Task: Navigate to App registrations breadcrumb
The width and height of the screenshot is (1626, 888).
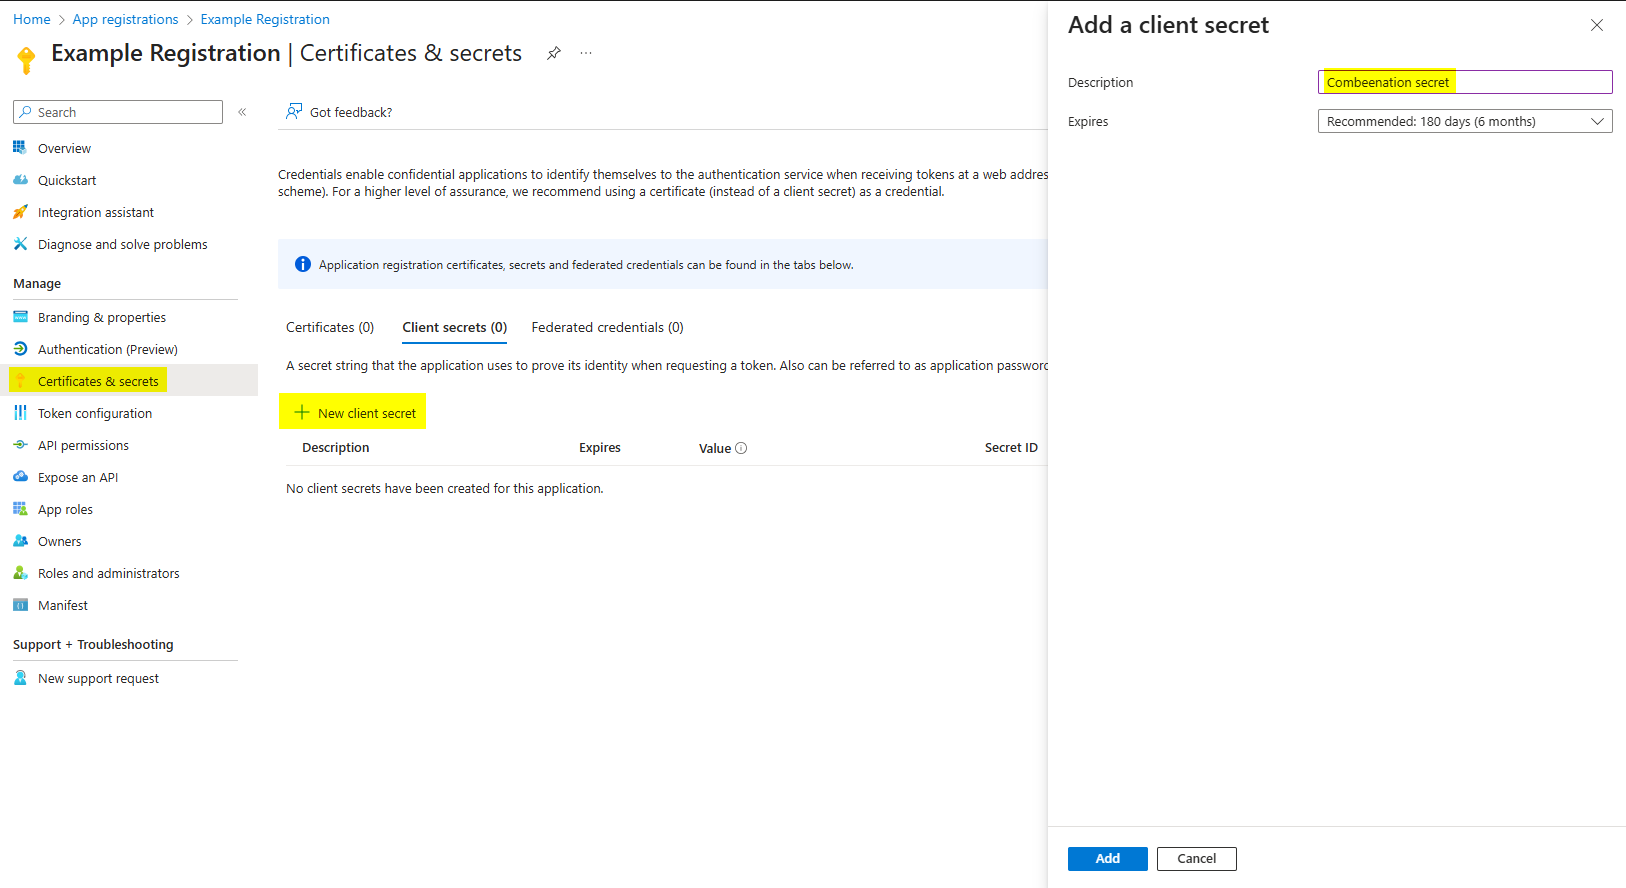Action: (x=125, y=19)
